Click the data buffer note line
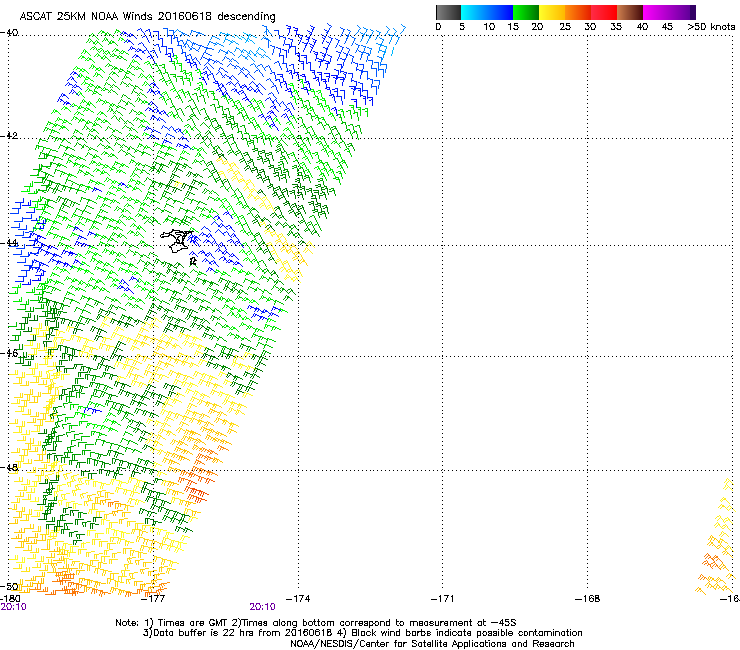This screenshot has width=740, height=650. [362, 633]
